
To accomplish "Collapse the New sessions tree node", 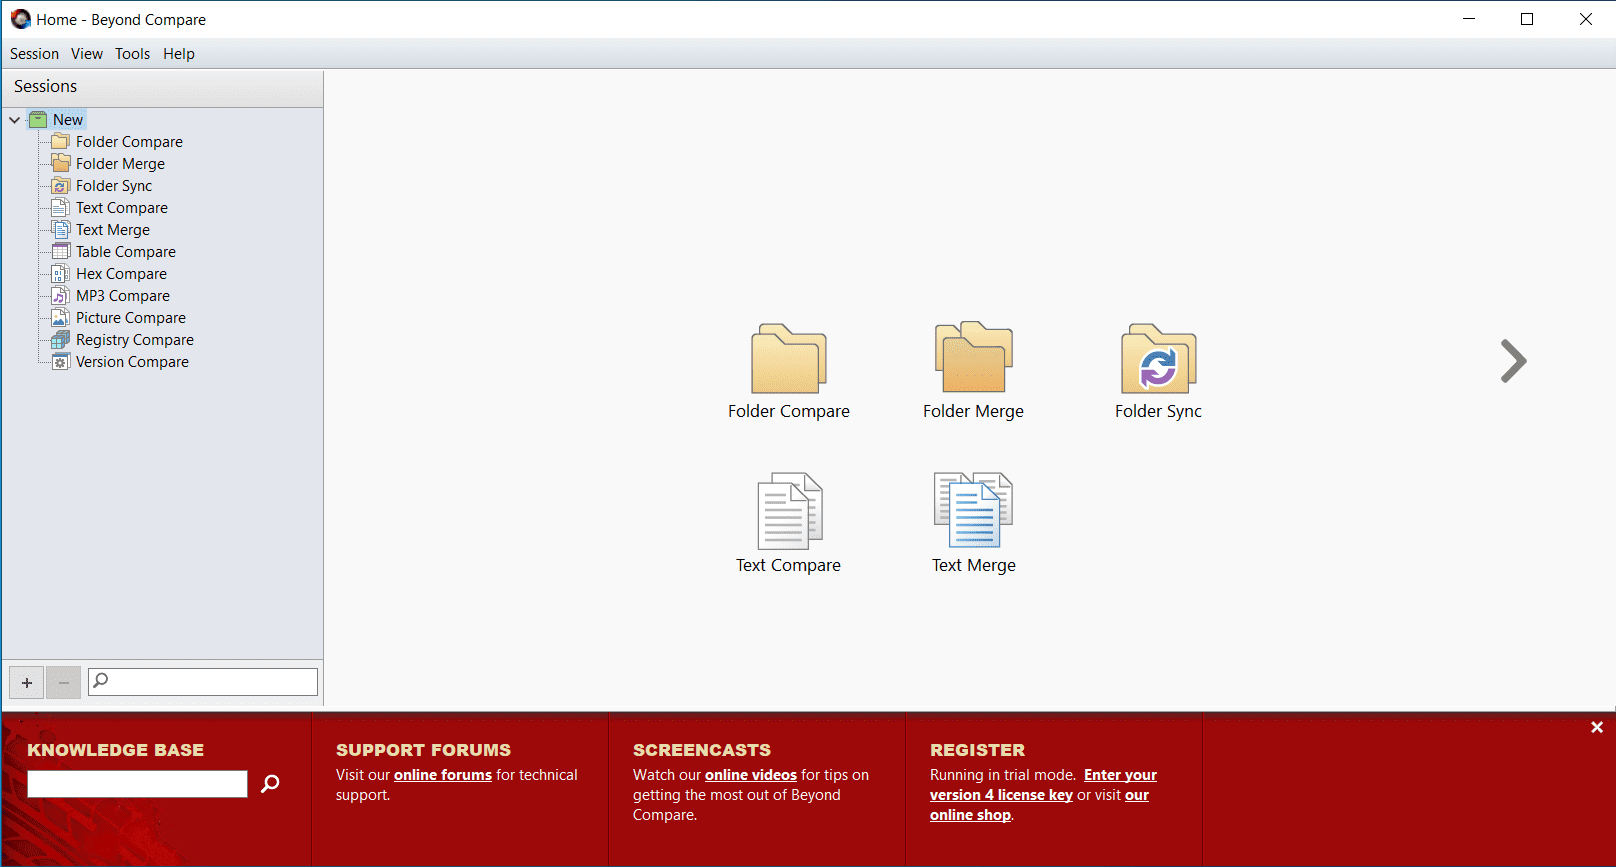I will click(15, 120).
